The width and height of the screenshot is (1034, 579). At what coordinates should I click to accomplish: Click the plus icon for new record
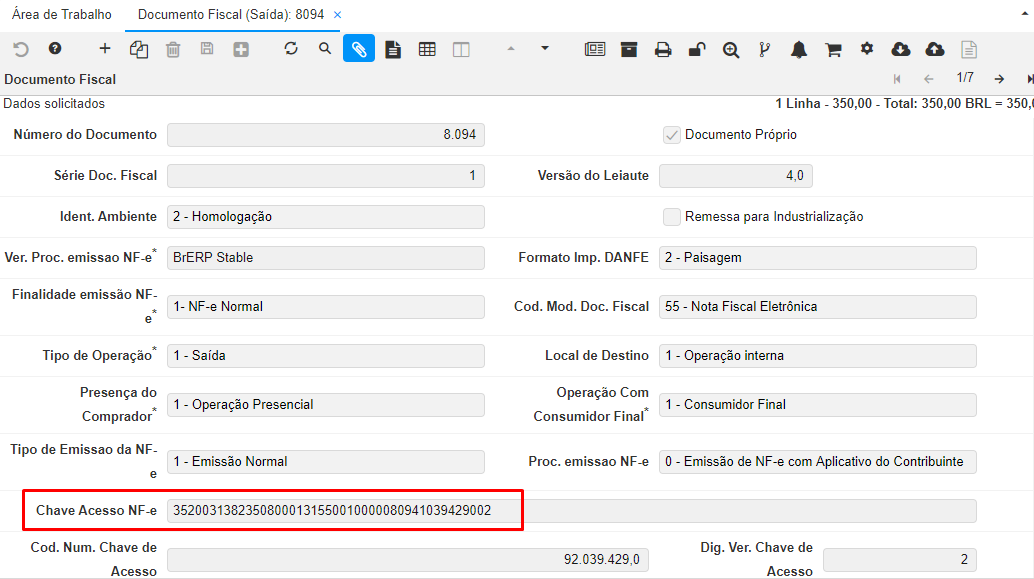105,49
